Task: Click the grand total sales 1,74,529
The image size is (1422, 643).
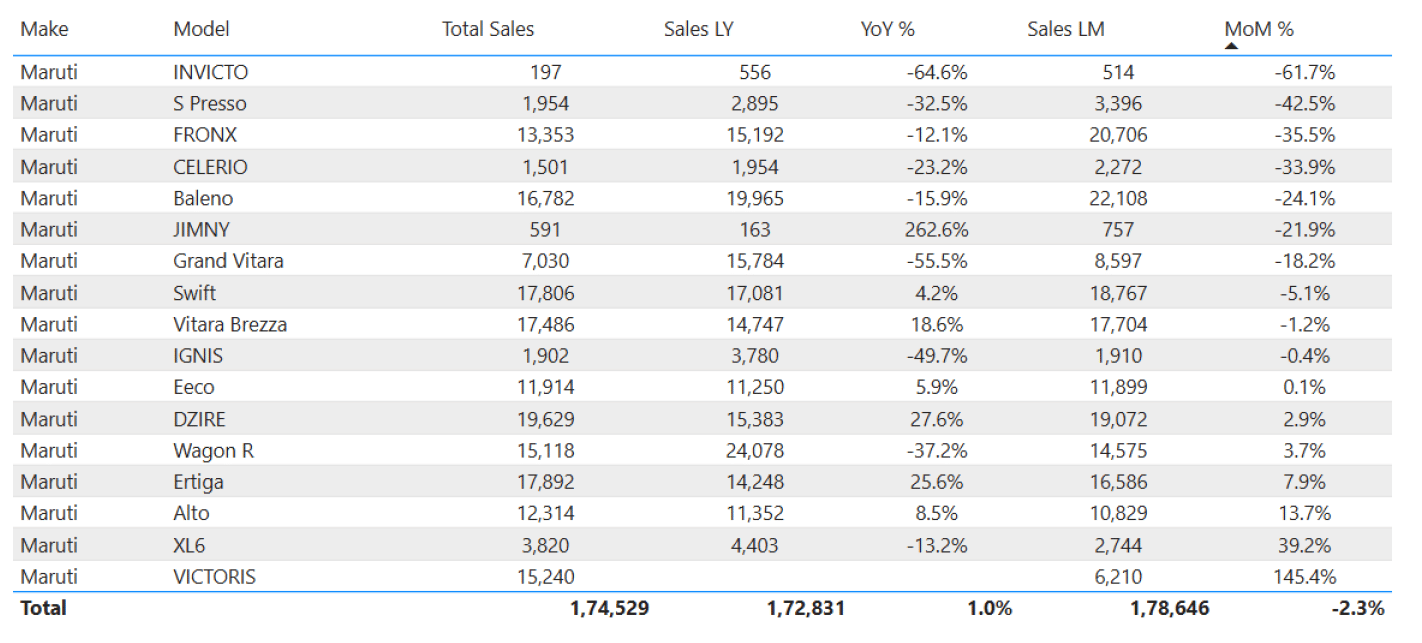Action: tap(609, 608)
